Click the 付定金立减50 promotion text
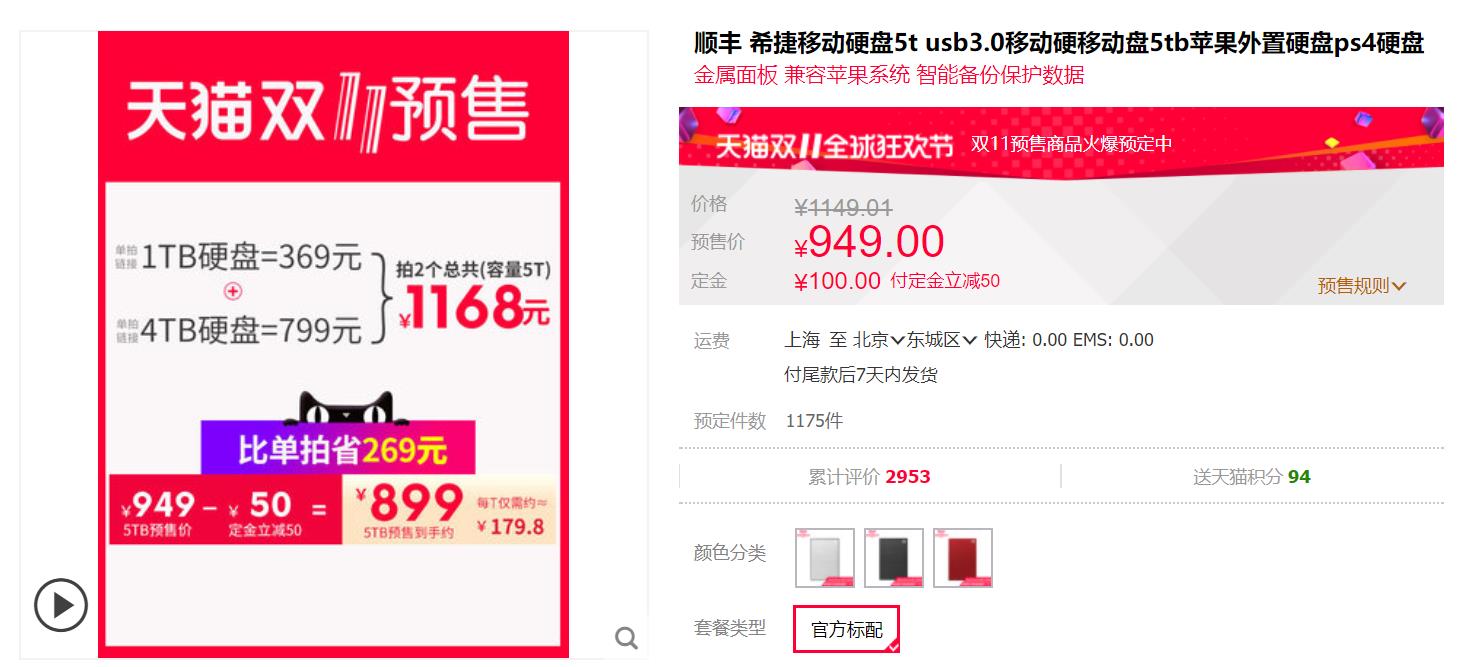Viewport: 1468px width, 667px height. point(945,281)
